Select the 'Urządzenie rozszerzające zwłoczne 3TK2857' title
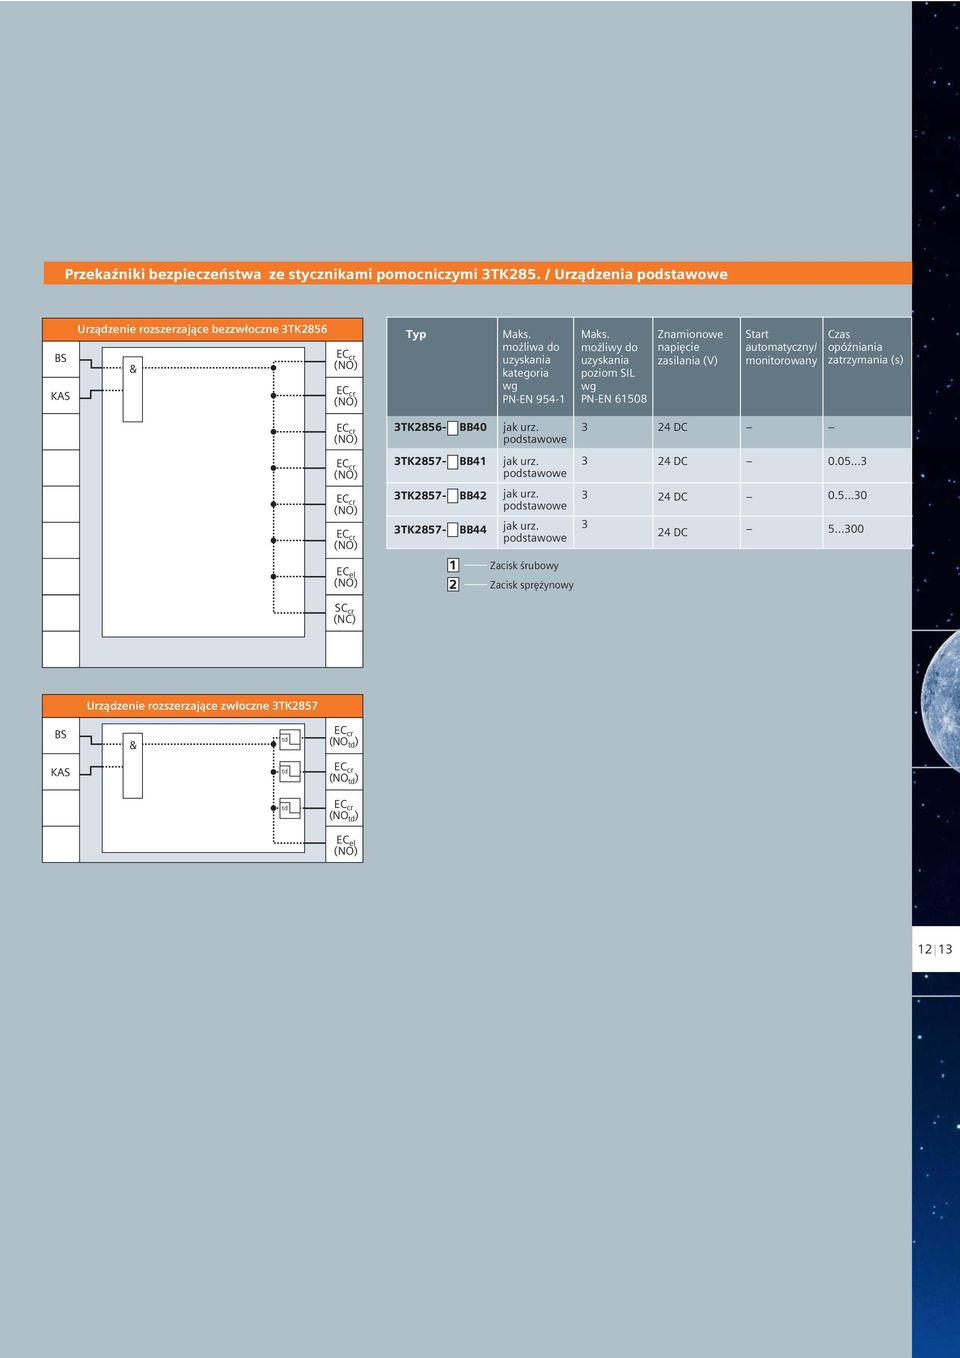Image resolution: width=960 pixels, height=1358 pixels. pyautogui.click(x=202, y=706)
